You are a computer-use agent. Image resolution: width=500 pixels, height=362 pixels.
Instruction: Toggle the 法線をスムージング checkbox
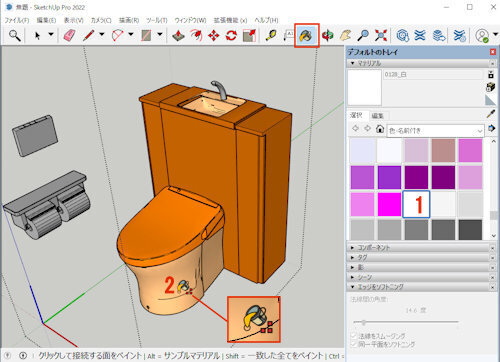(354, 336)
